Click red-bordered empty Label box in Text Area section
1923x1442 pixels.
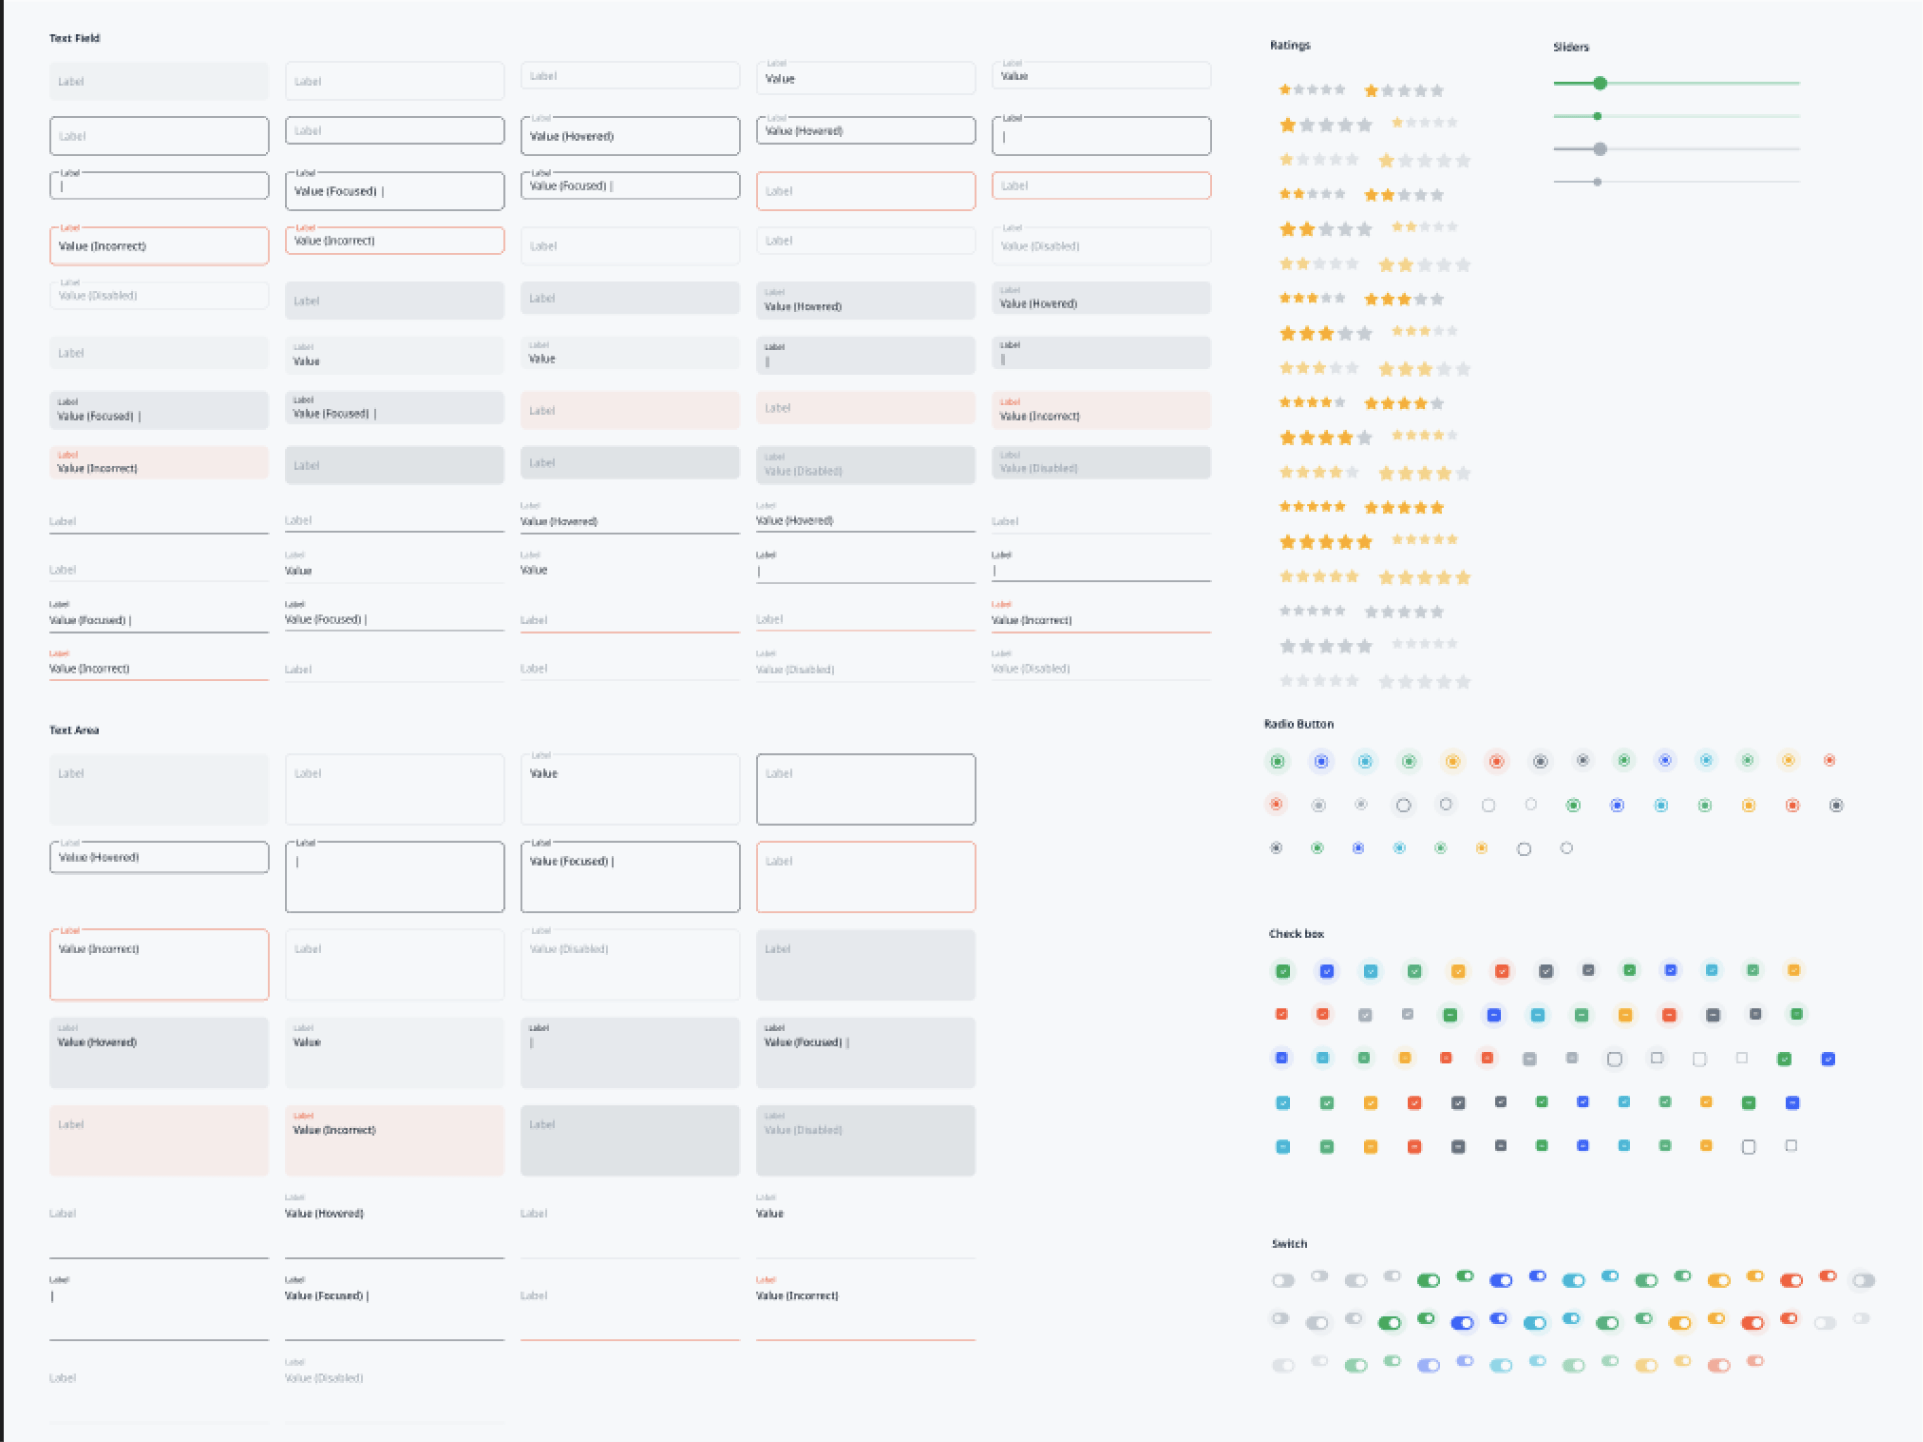click(x=865, y=877)
